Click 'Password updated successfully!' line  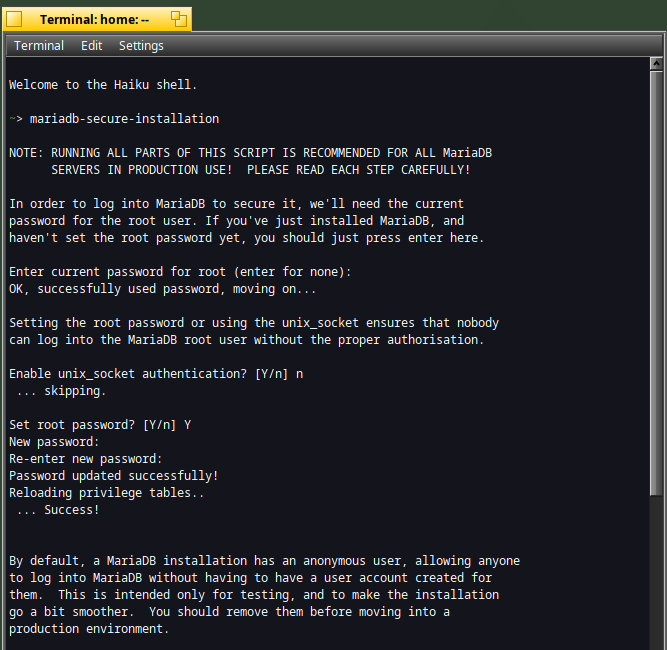(x=114, y=476)
